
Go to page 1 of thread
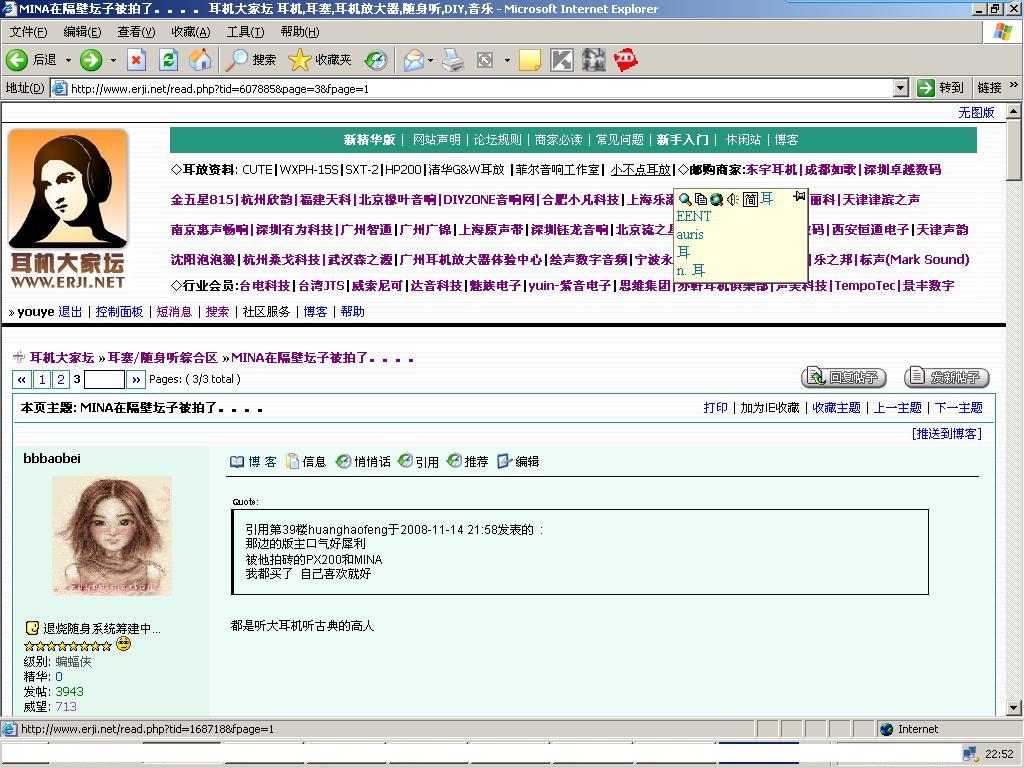click(42, 379)
